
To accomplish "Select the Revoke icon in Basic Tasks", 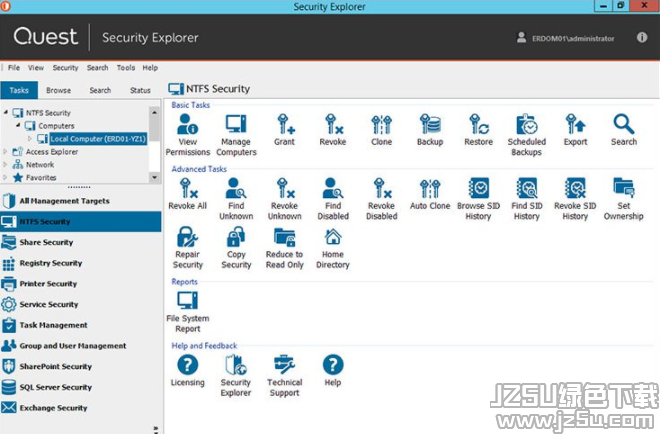I will (333, 130).
